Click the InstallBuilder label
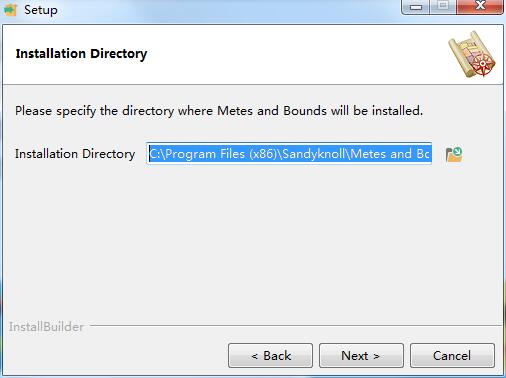Viewport: 506px width, 378px height. coord(46,327)
